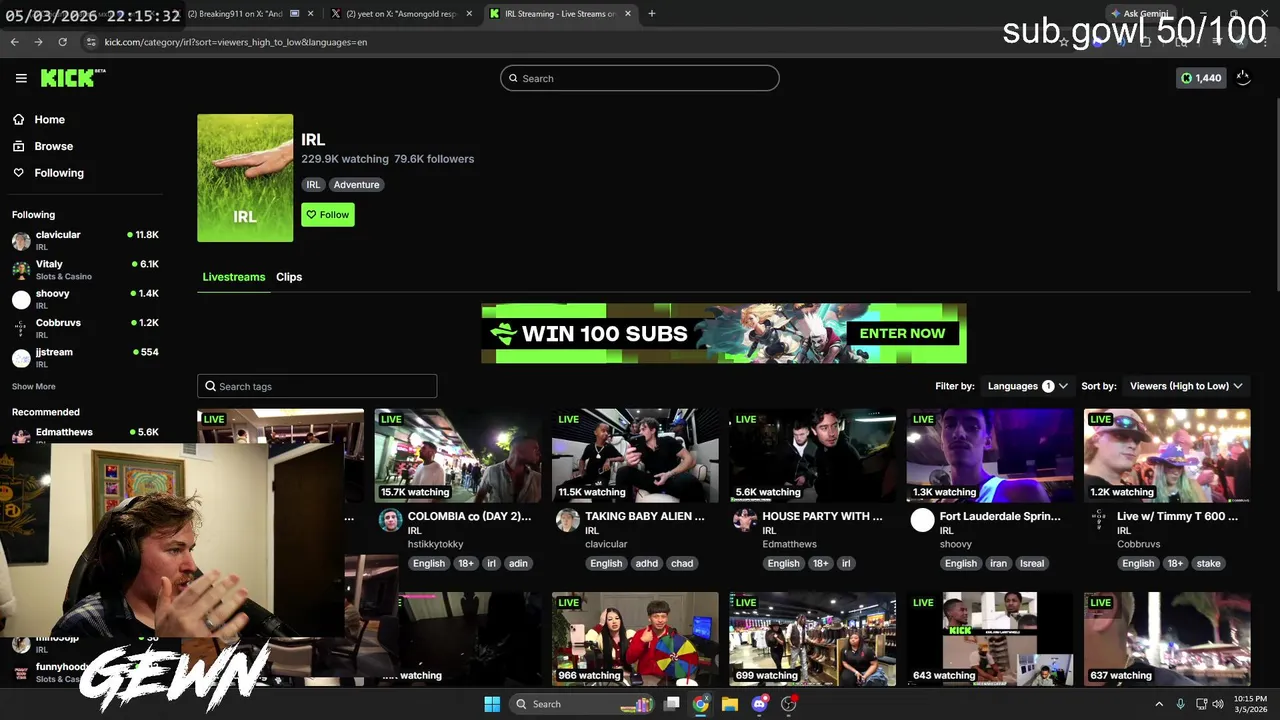Click the heart icon beside Following
Screen dimensions: 1280x720
pyautogui.click(x=18, y=173)
